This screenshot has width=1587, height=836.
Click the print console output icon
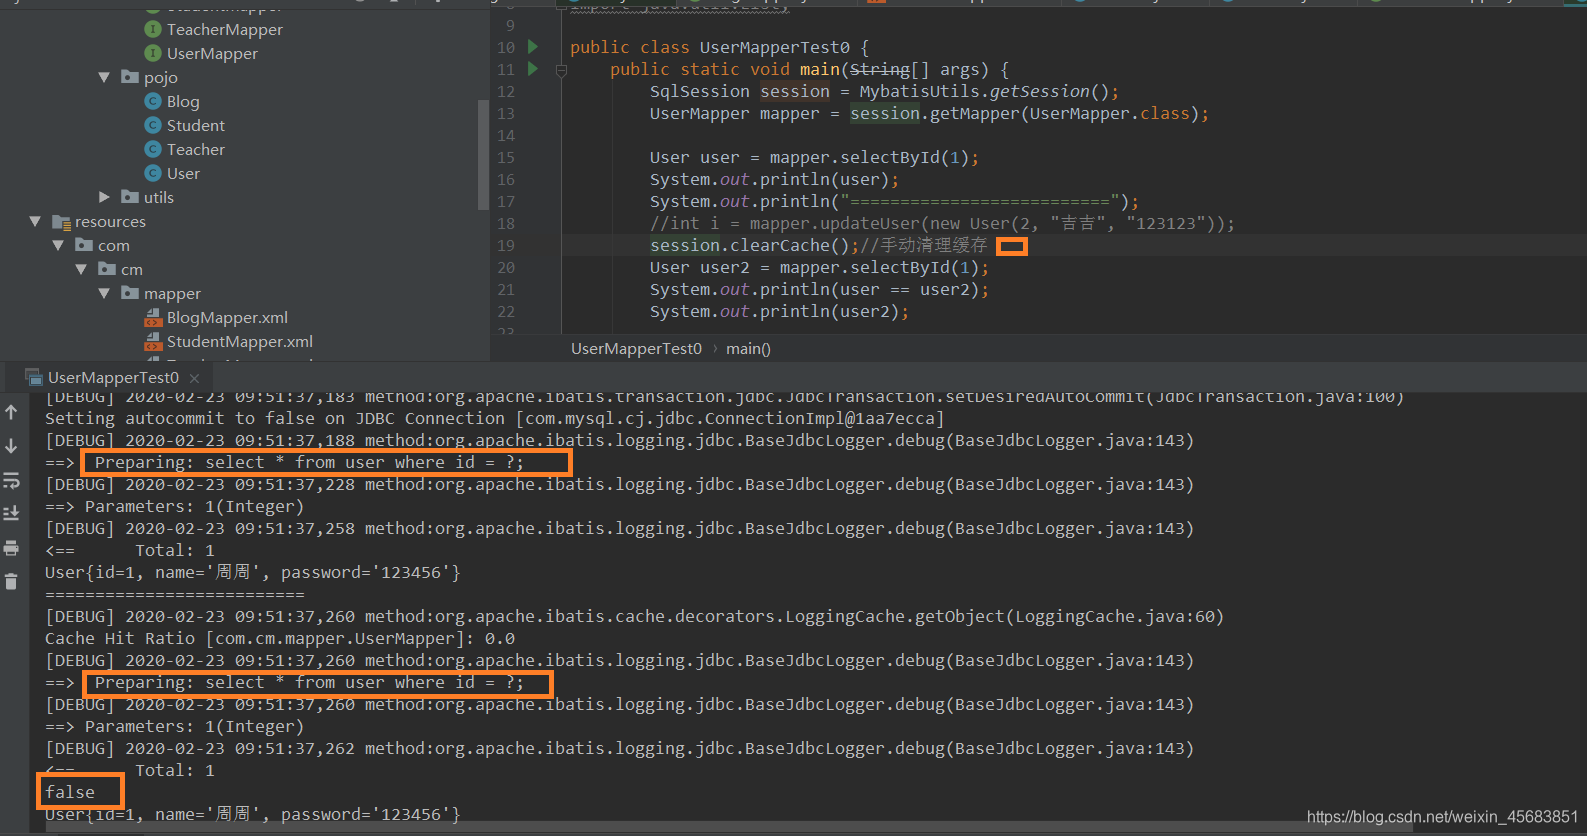click(11, 548)
